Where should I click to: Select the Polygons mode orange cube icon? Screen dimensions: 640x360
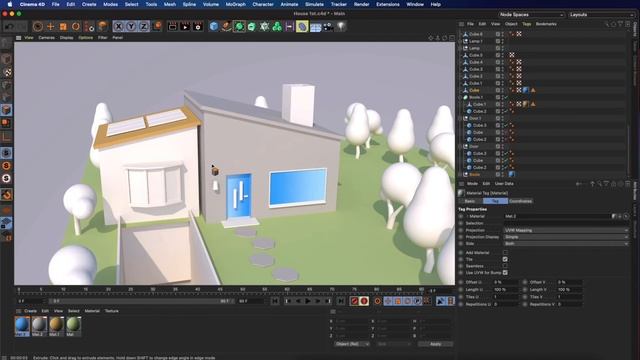7,109
